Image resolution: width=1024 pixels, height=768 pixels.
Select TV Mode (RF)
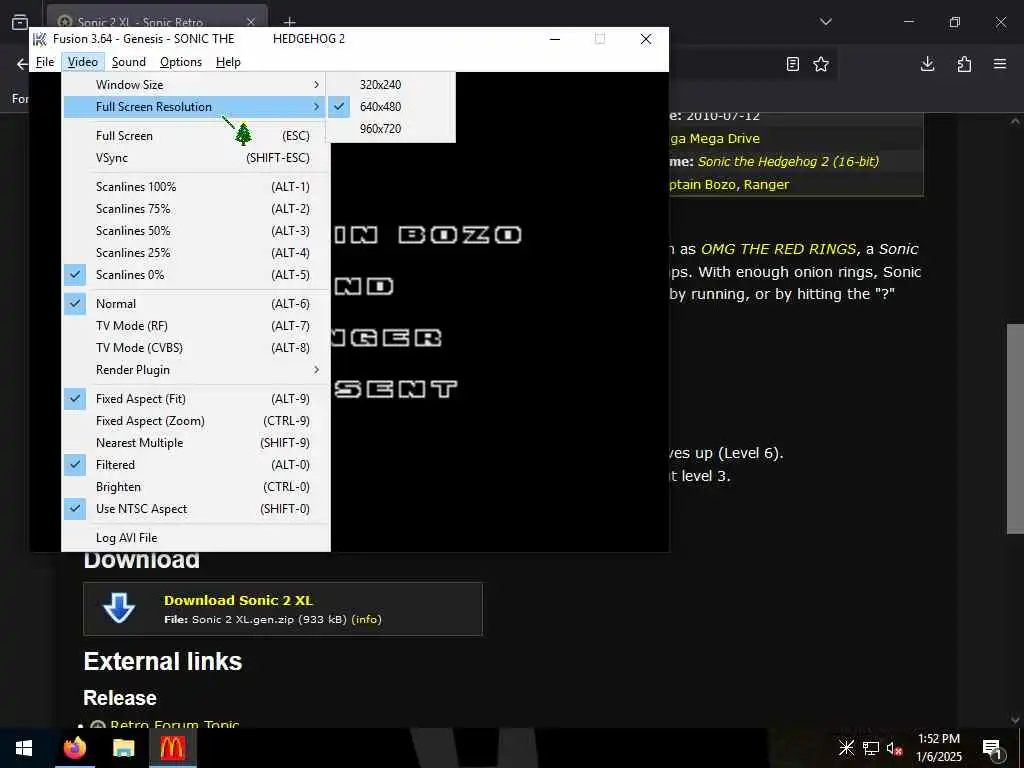click(196, 326)
